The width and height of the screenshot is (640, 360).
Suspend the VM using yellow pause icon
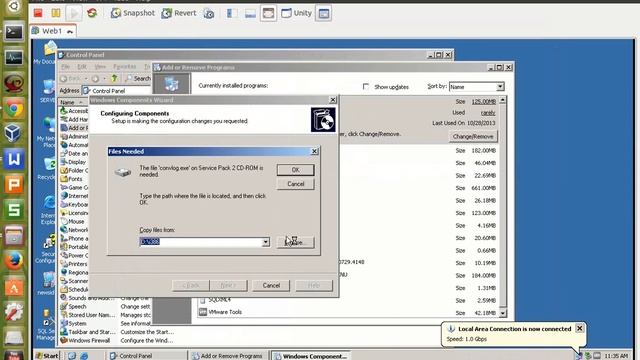tap(56, 13)
